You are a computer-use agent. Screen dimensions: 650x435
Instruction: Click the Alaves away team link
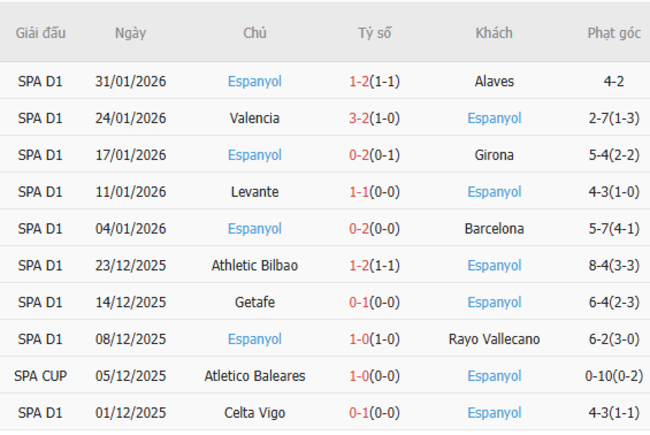point(494,81)
